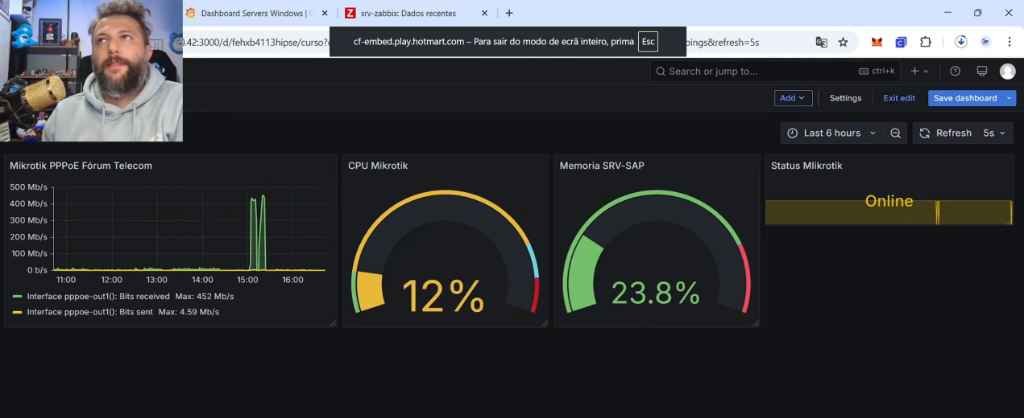
Task: Open the Chrome three-dot menu
Action: click(x=1010, y=42)
